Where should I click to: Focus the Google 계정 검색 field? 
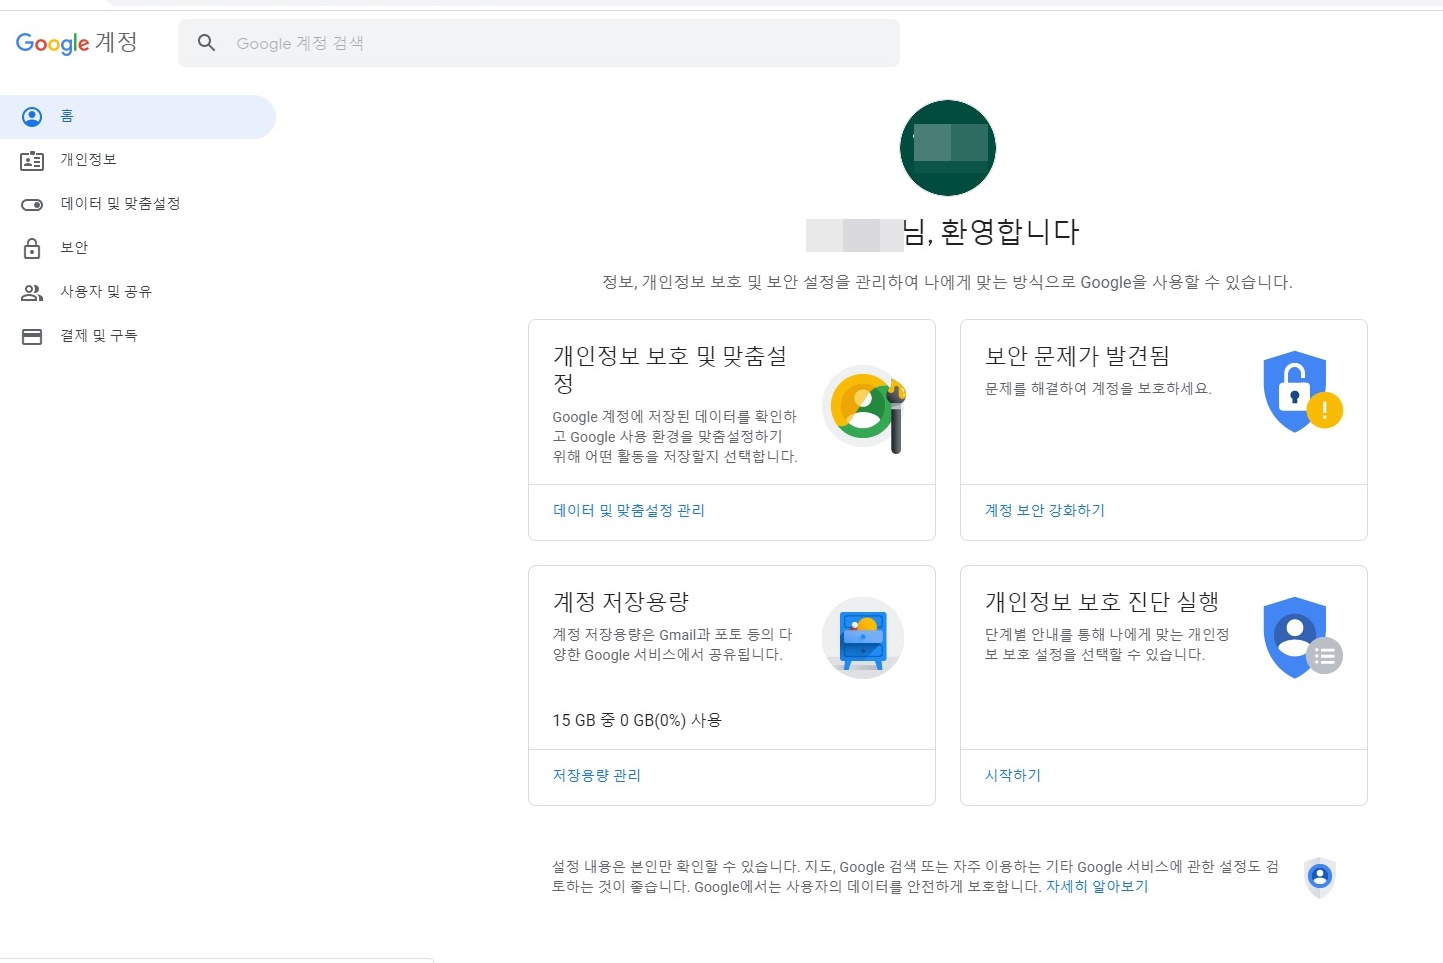(539, 43)
